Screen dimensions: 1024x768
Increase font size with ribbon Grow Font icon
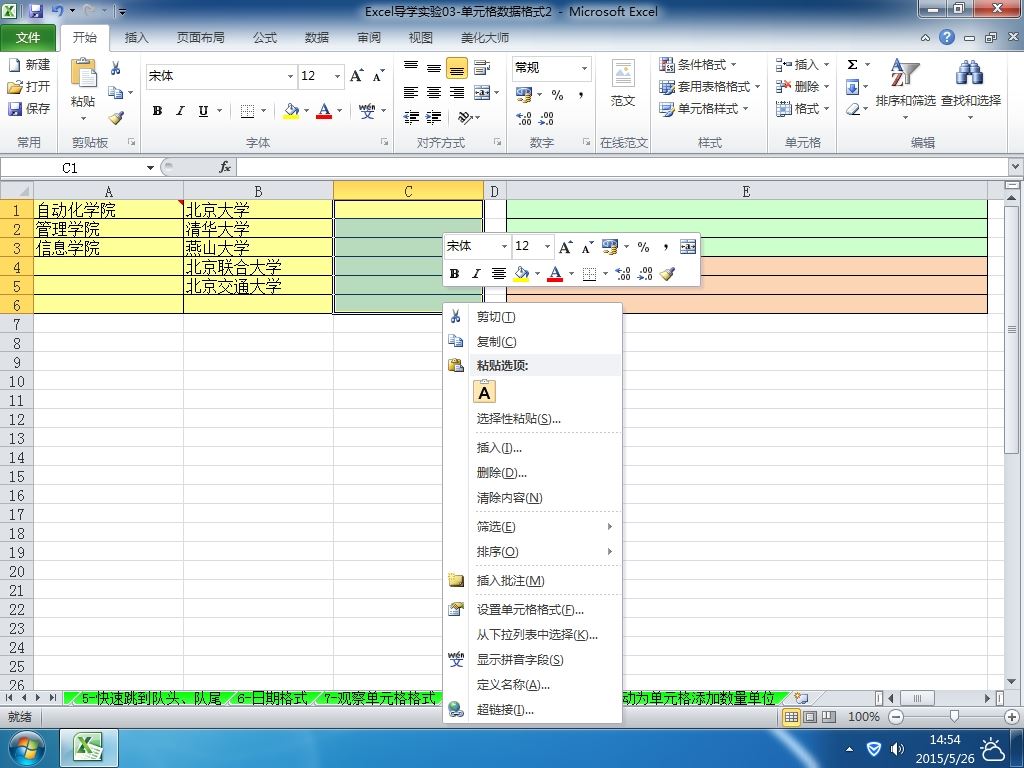[357, 76]
